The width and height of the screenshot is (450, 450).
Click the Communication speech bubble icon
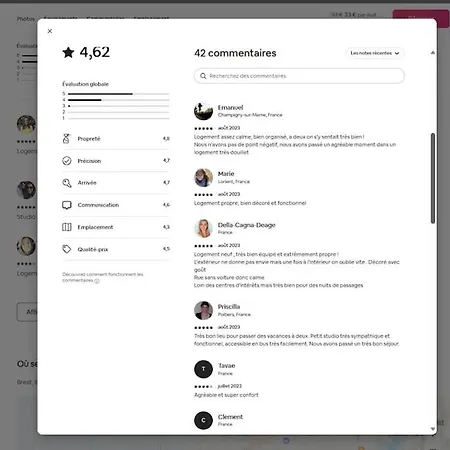pyautogui.click(x=67, y=205)
